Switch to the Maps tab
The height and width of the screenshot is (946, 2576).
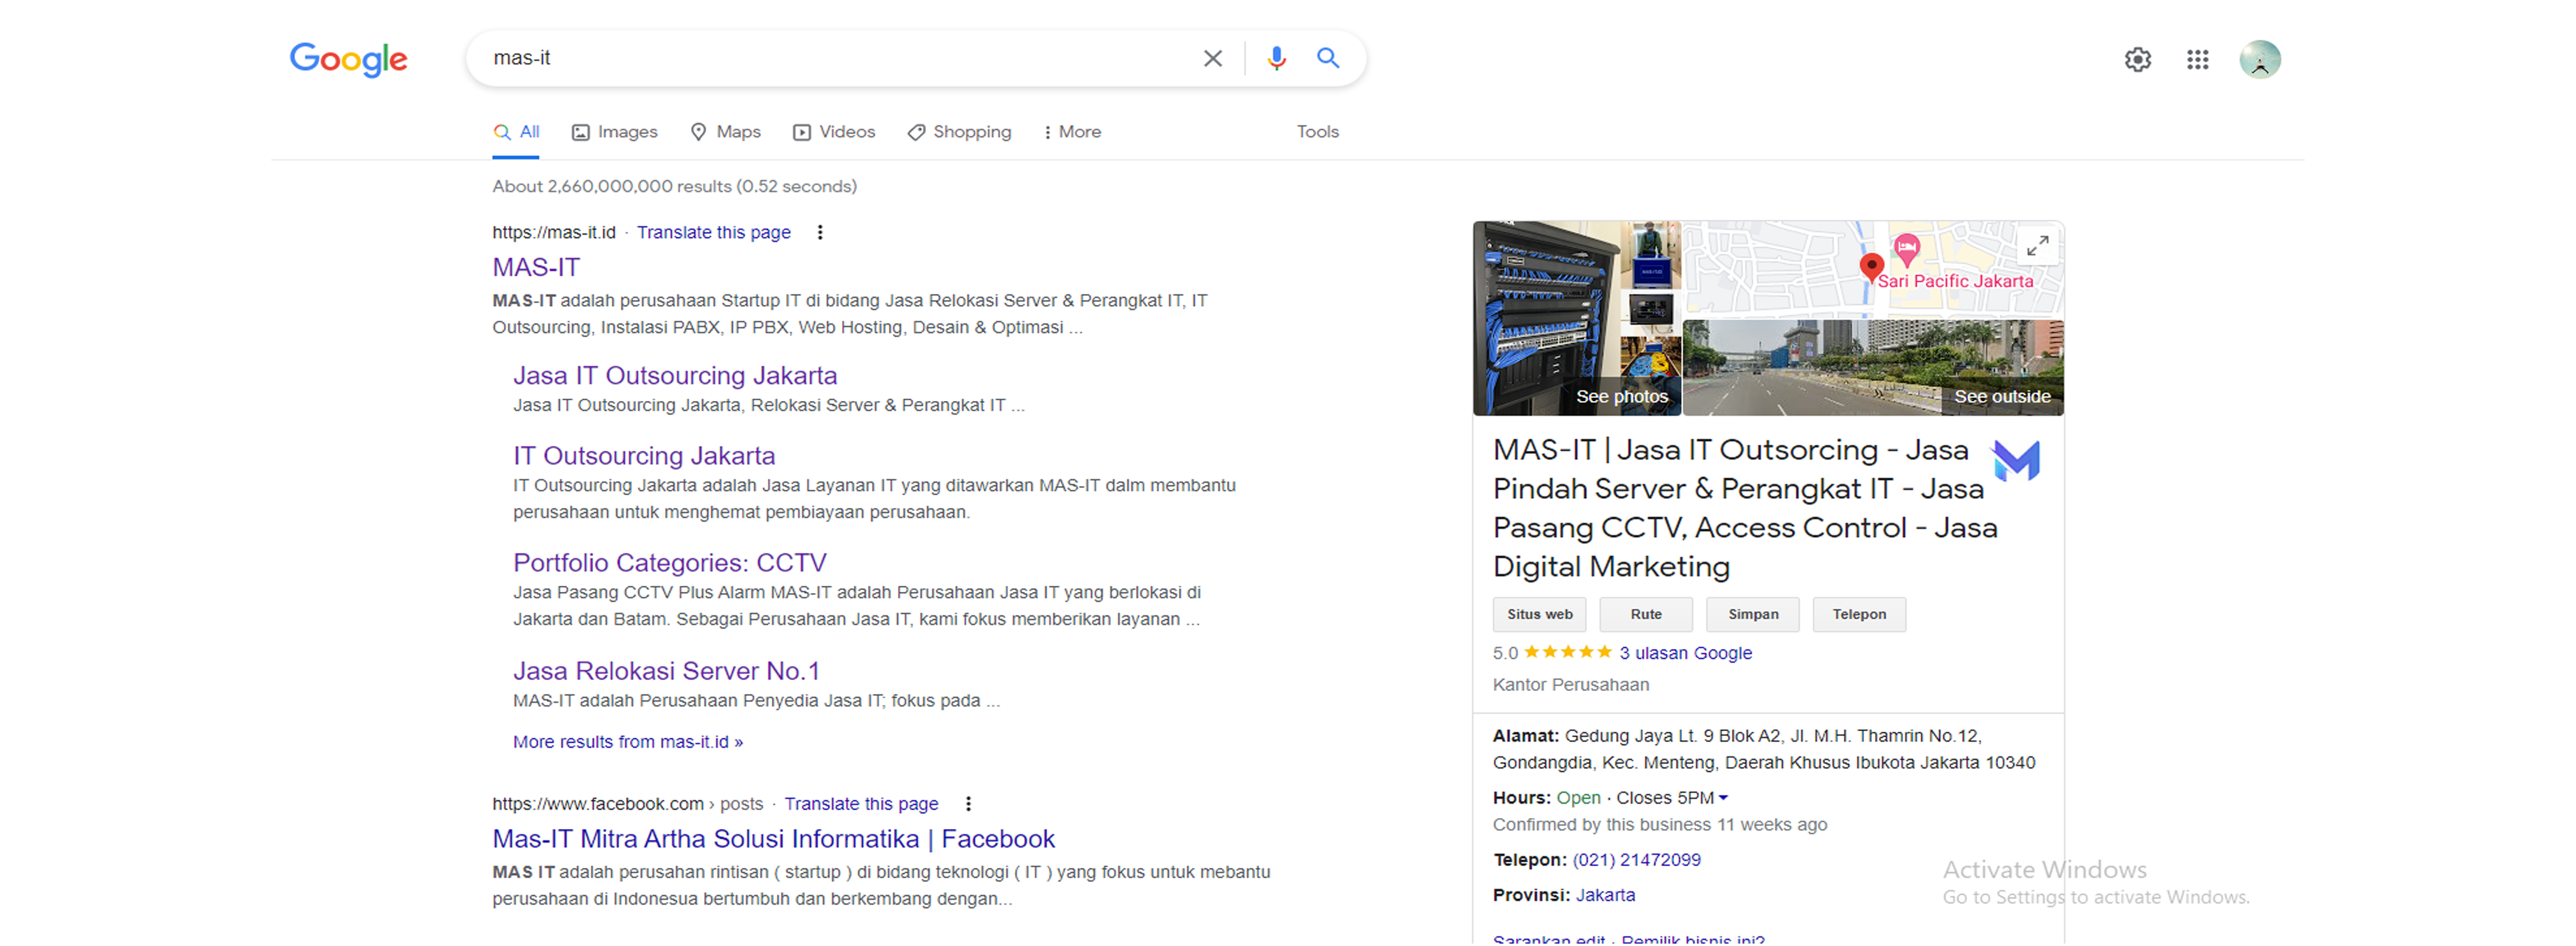tap(726, 132)
